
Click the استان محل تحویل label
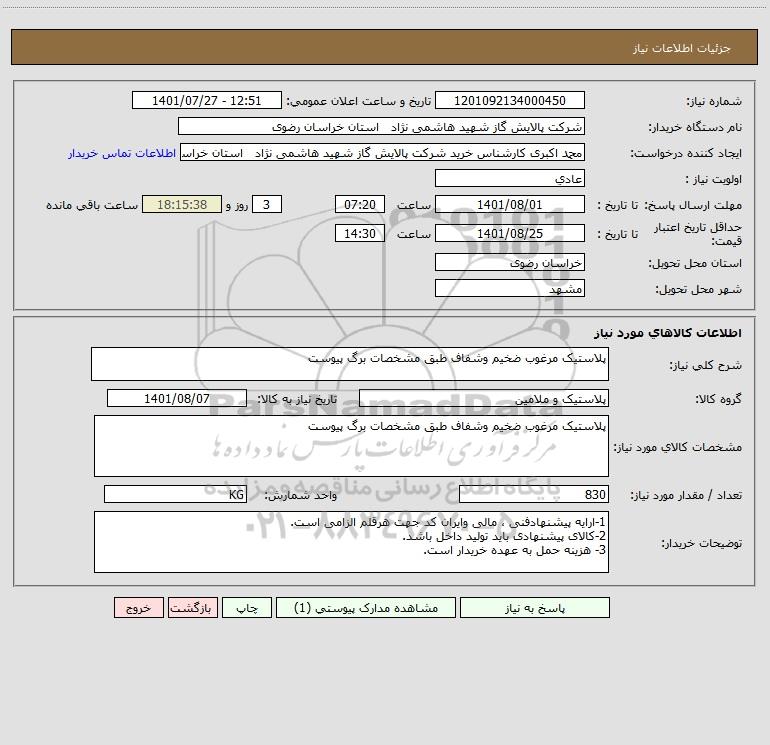click(695, 264)
